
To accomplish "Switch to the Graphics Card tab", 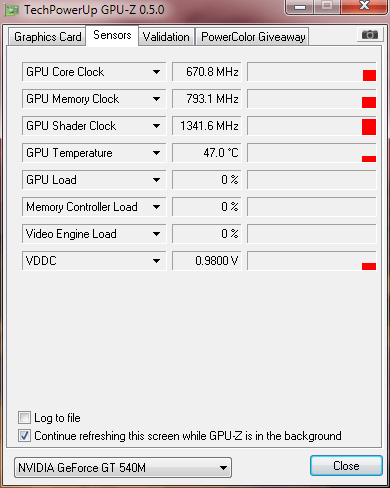I will [47, 37].
